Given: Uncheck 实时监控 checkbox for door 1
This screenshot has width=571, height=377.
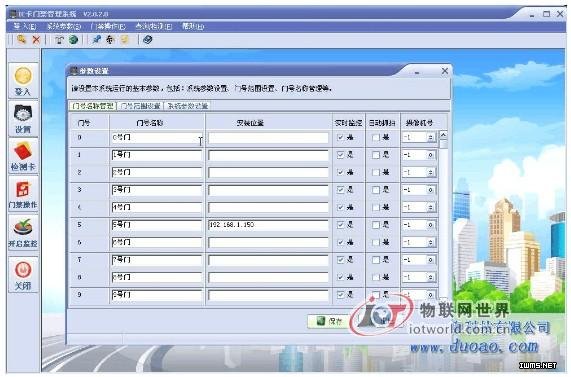Looking at the screenshot, I should click(340, 155).
